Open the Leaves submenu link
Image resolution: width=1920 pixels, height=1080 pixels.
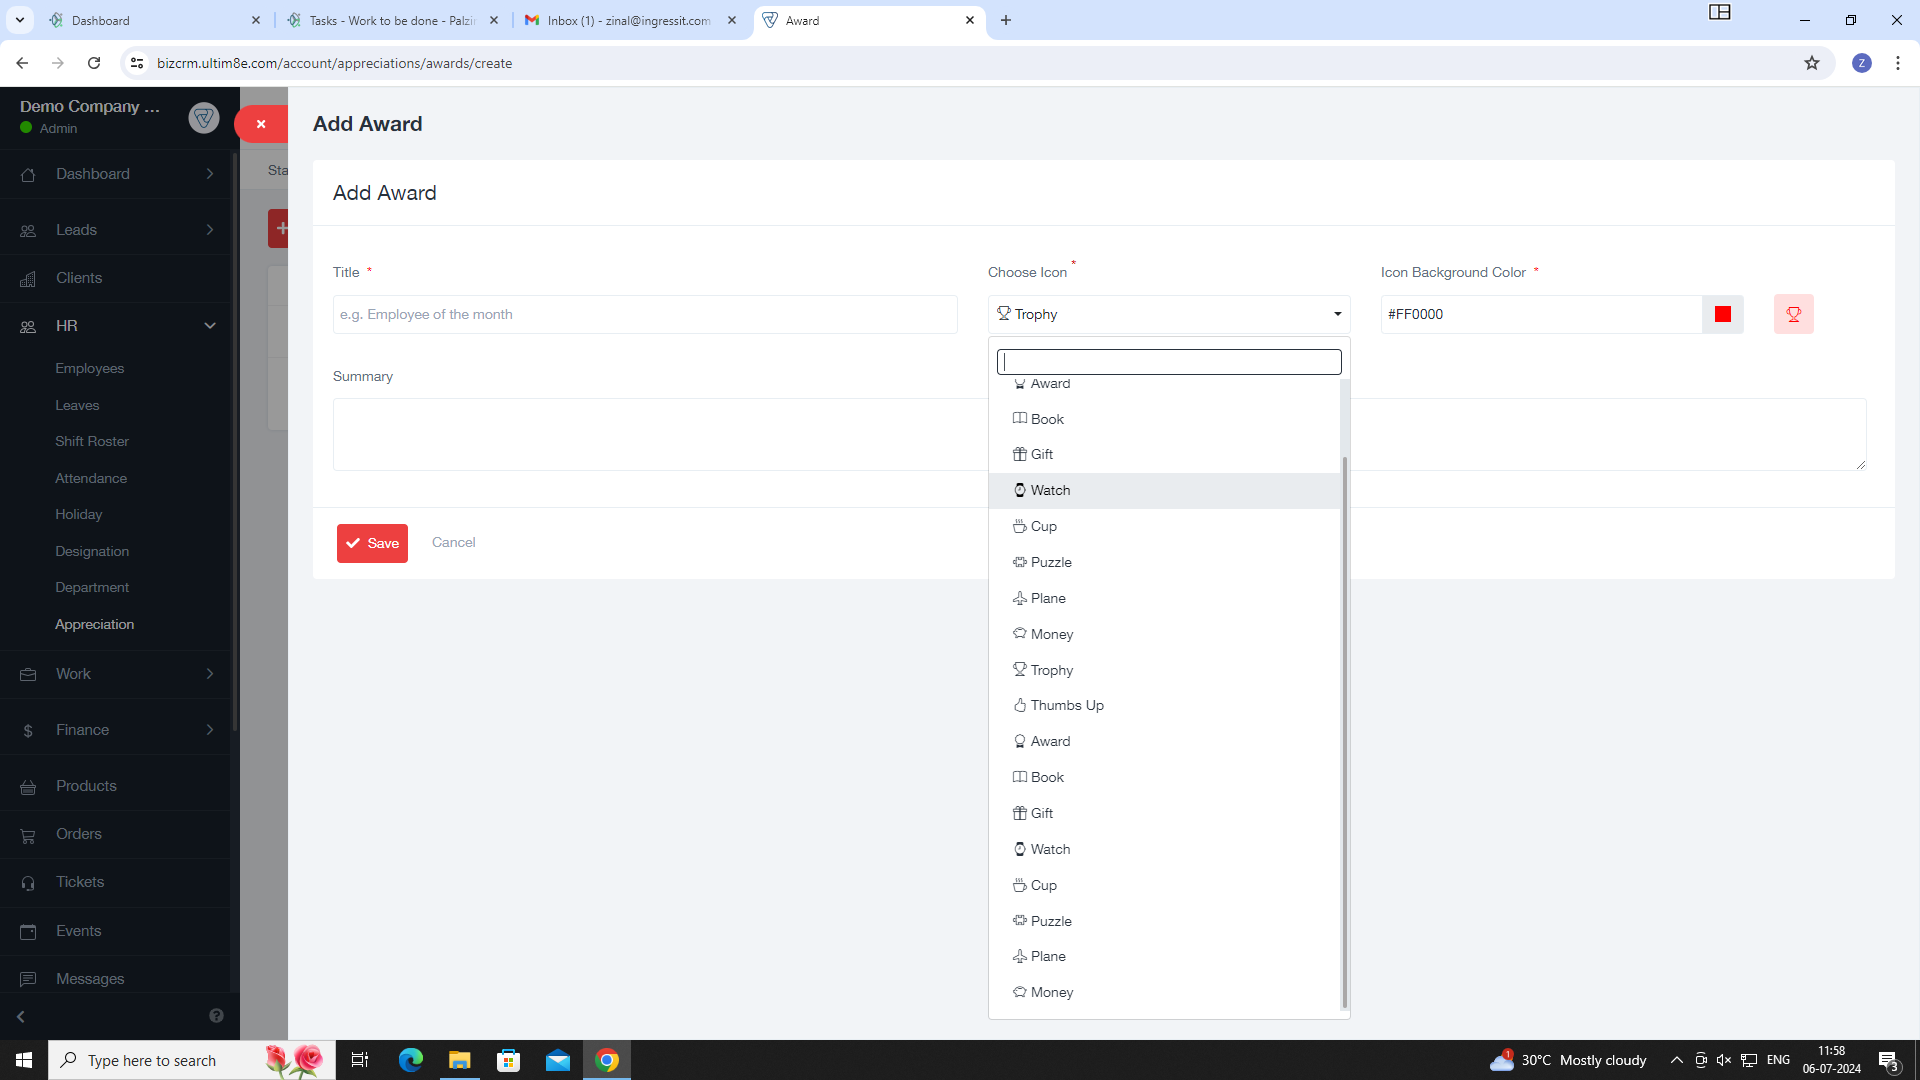pyautogui.click(x=77, y=405)
